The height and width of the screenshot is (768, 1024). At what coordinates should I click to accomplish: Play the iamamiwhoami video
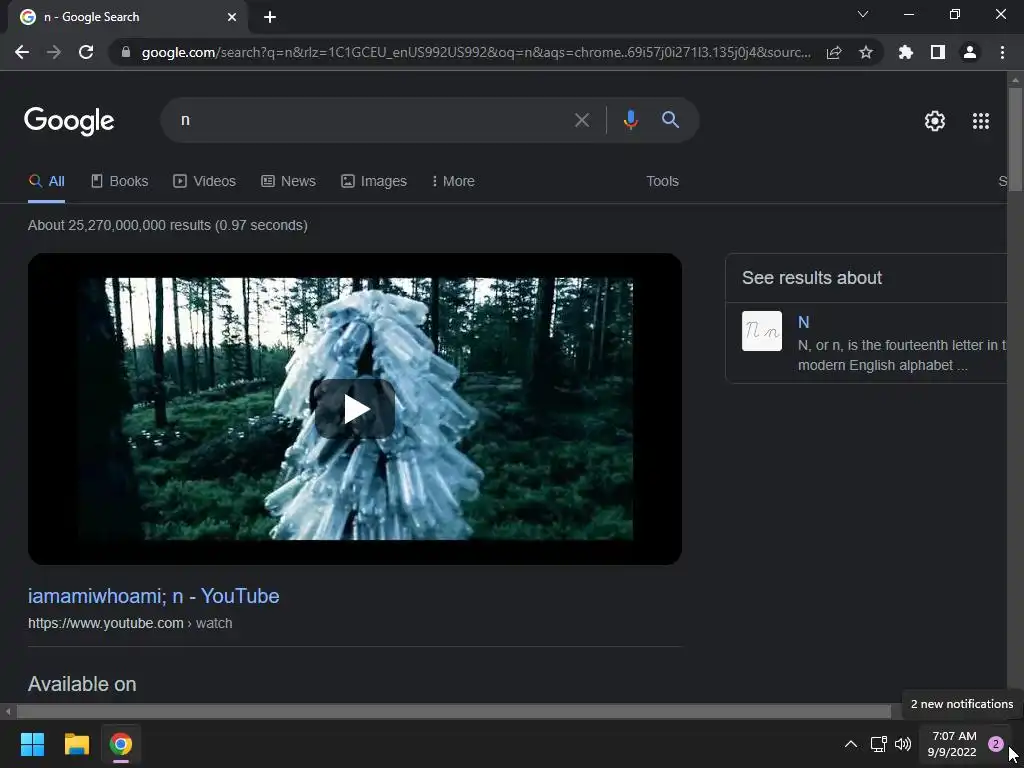tap(355, 409)
